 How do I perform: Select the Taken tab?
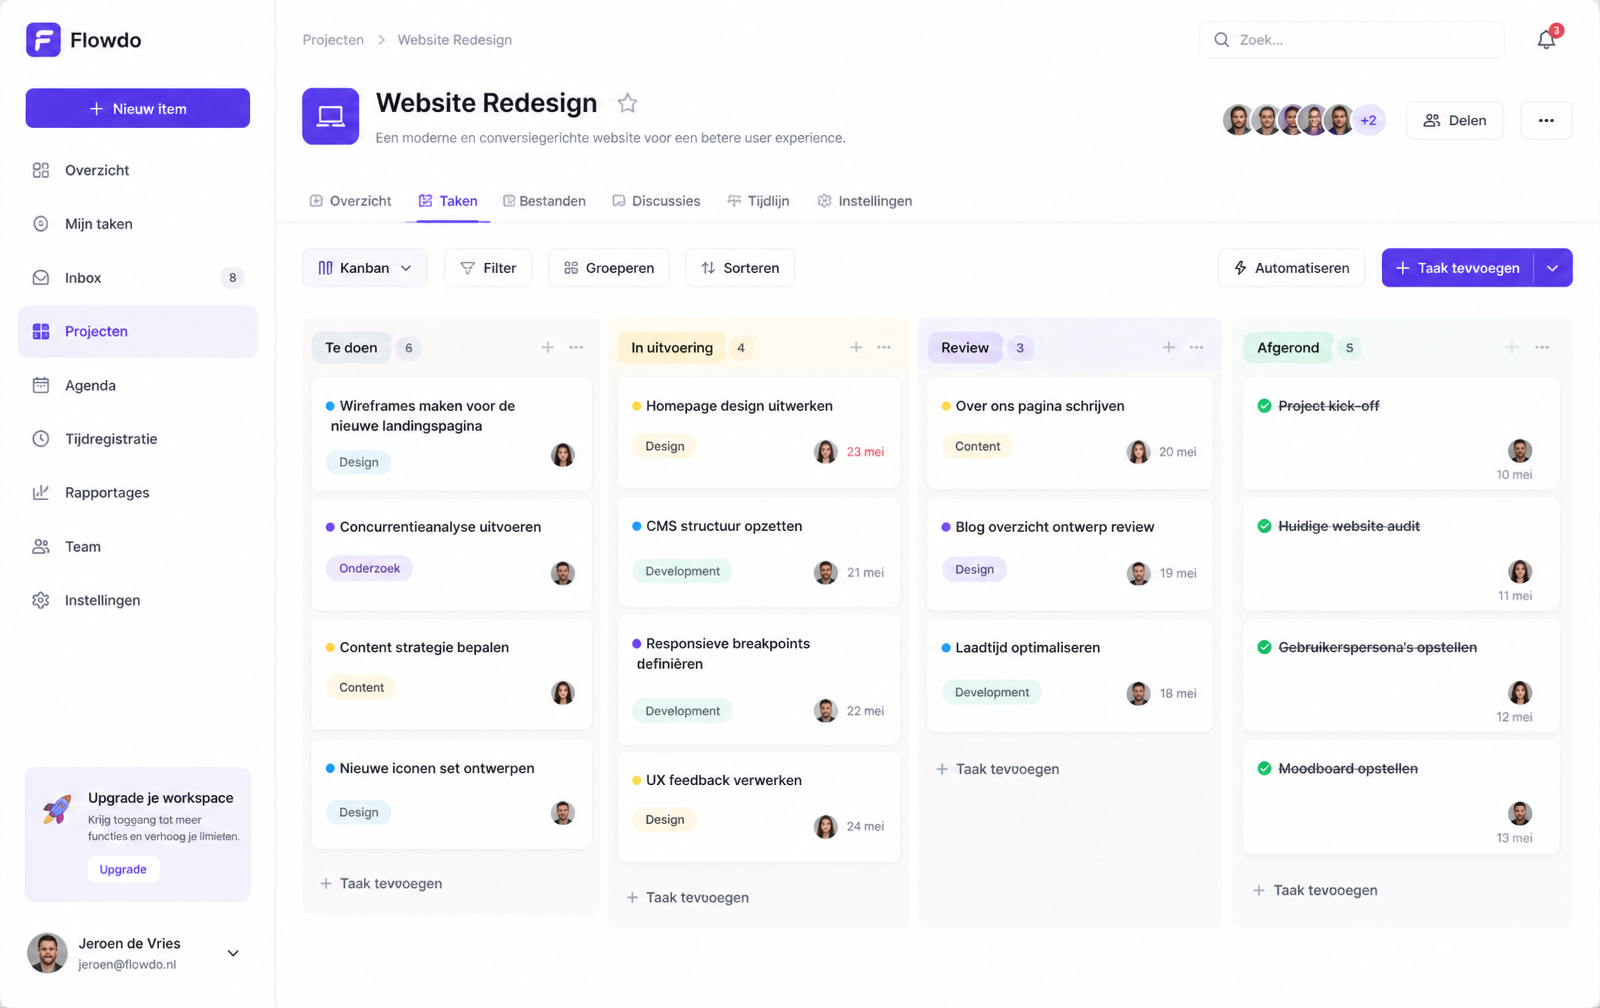[x=448, y=201]
